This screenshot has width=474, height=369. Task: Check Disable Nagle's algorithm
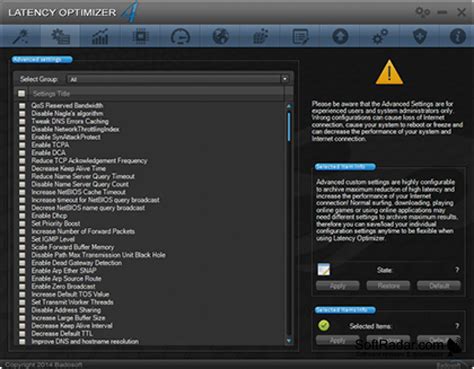(22, 113)
